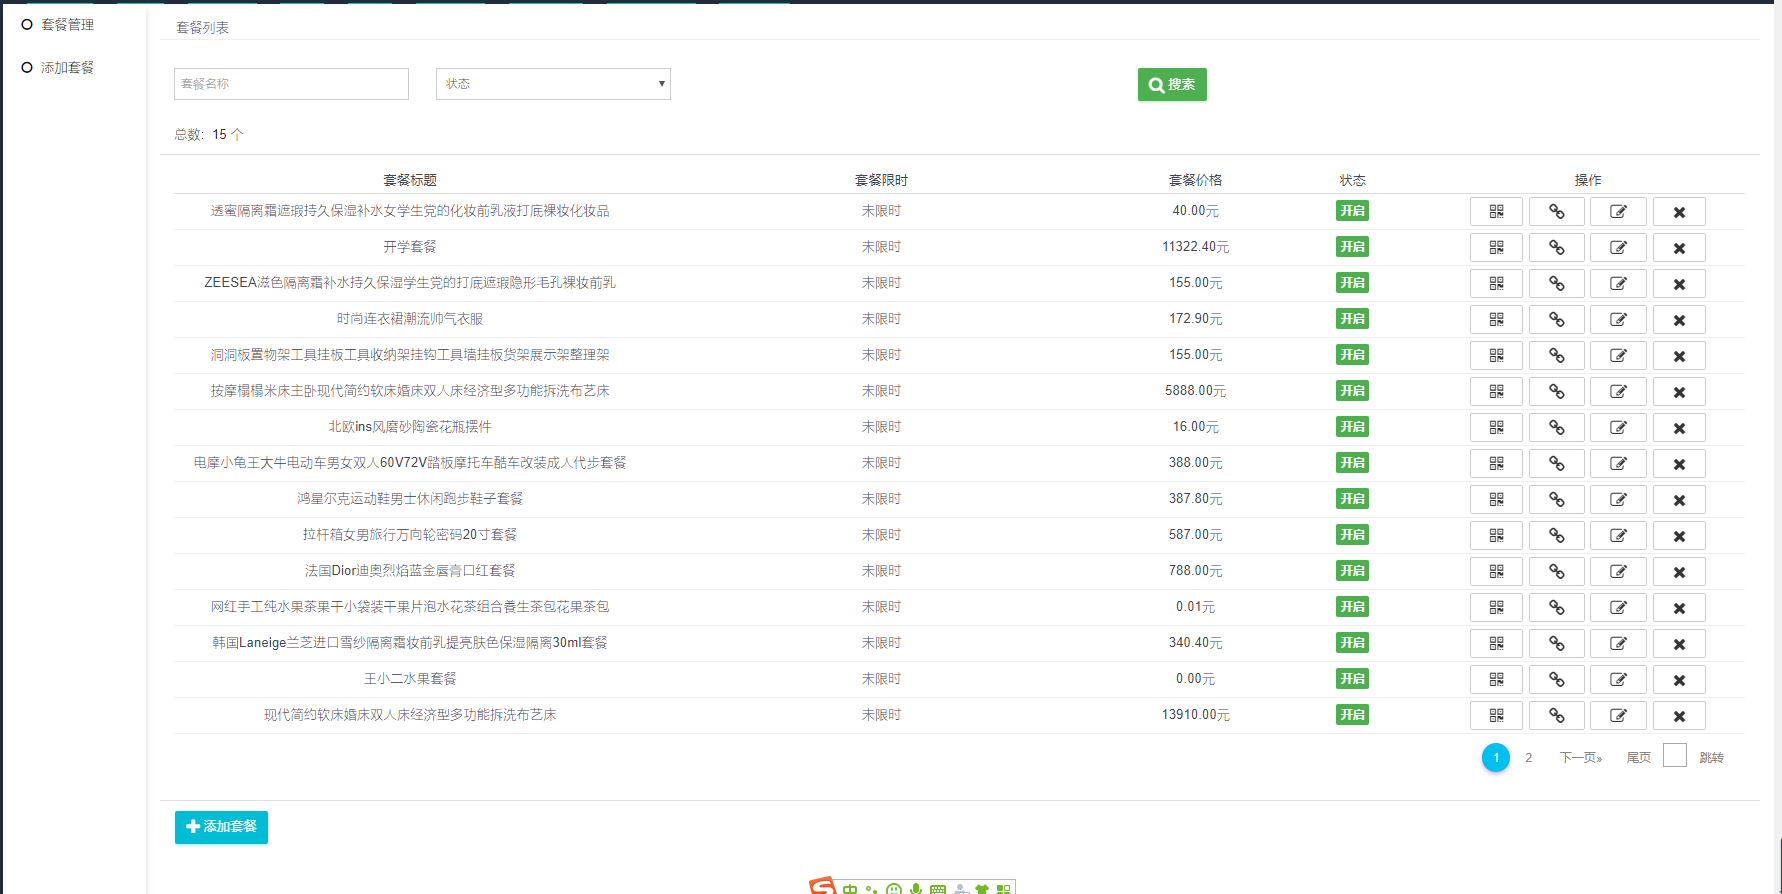Open link icon for 王小二水果套餐
Screen dimensions: 1782x894
1557,679
